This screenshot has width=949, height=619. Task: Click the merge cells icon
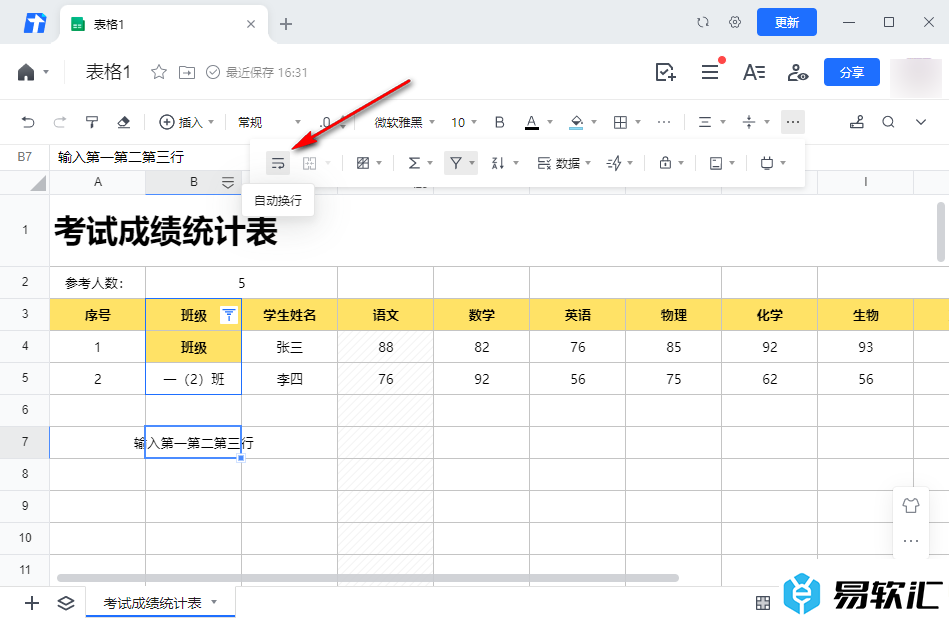click(309, 163)
